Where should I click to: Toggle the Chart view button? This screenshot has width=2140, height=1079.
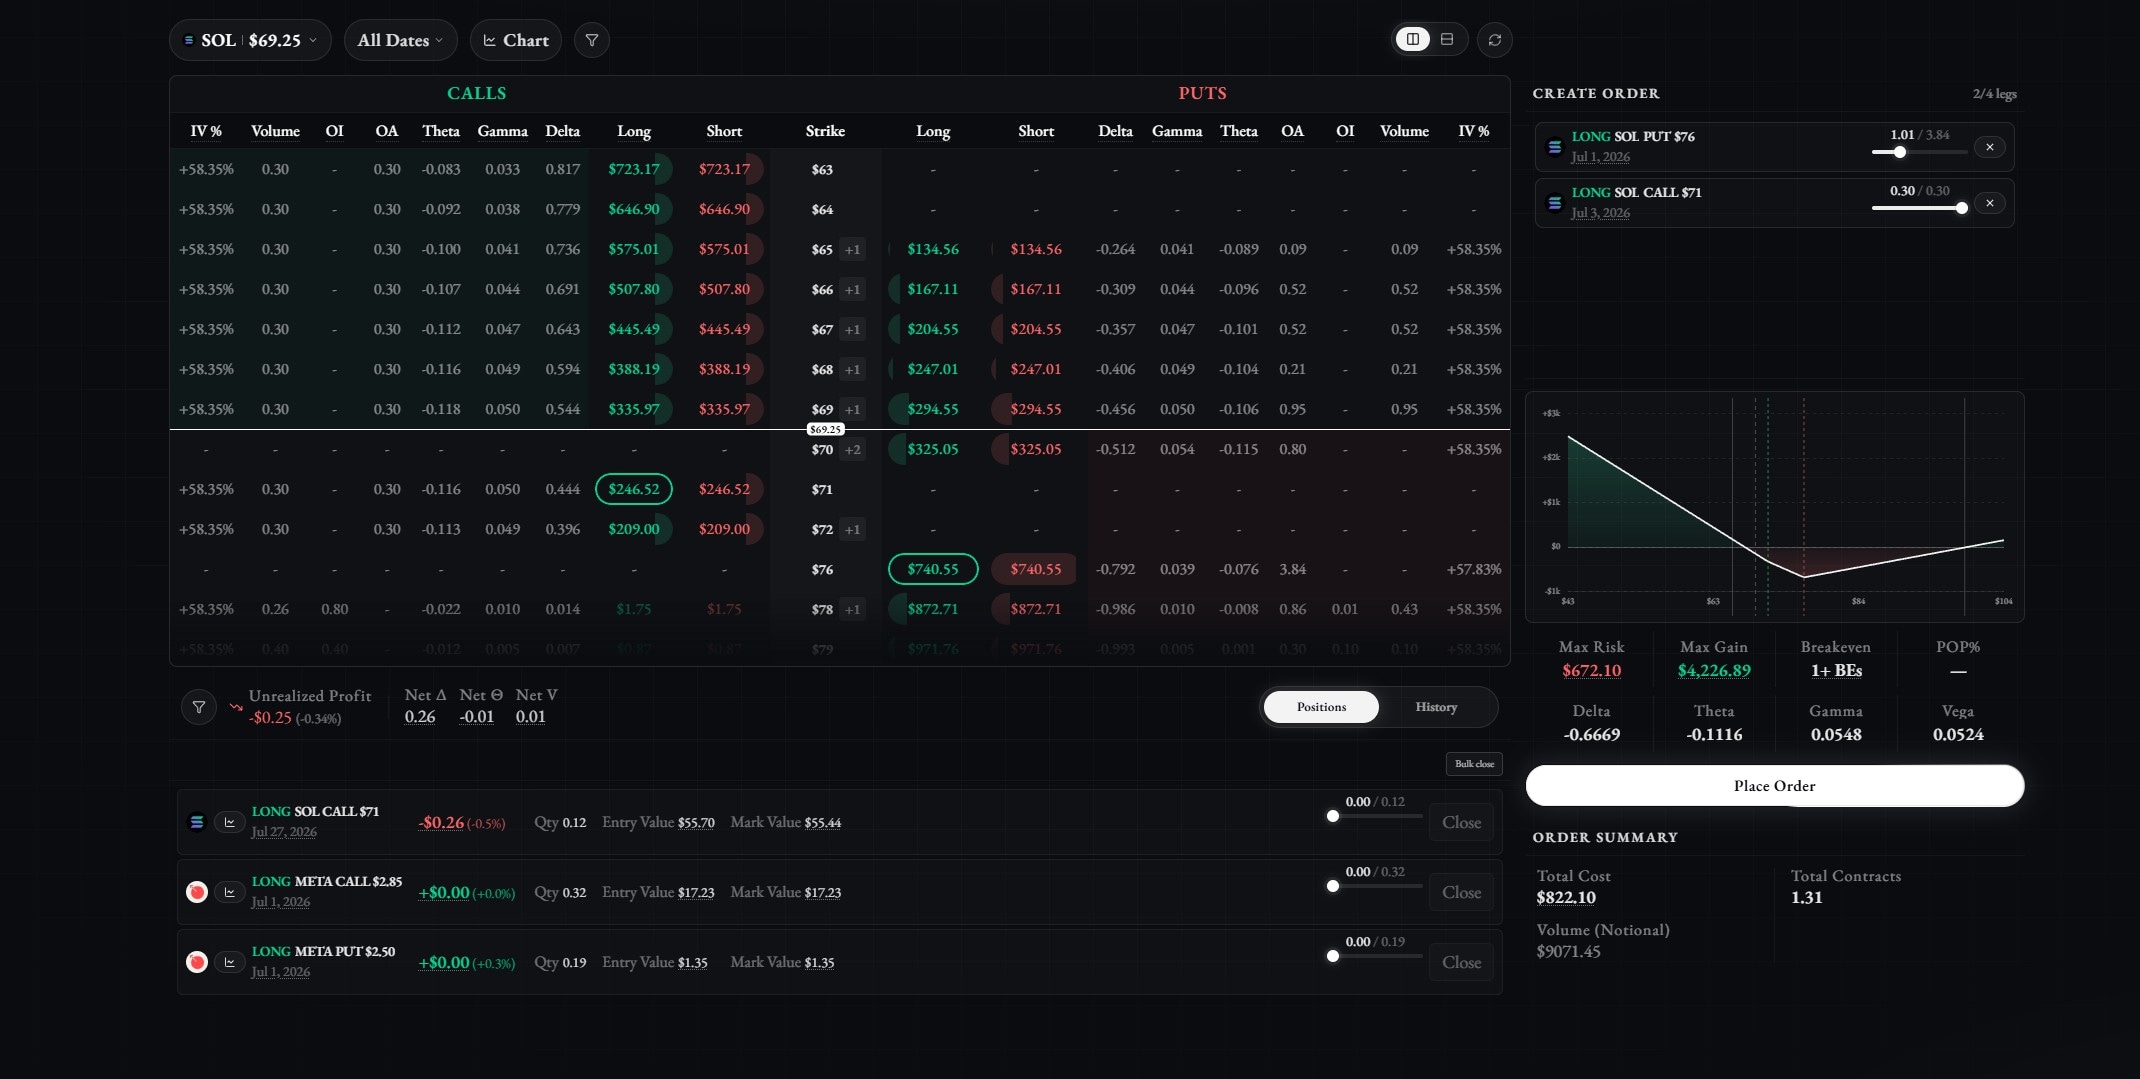[x=516, y=40]
